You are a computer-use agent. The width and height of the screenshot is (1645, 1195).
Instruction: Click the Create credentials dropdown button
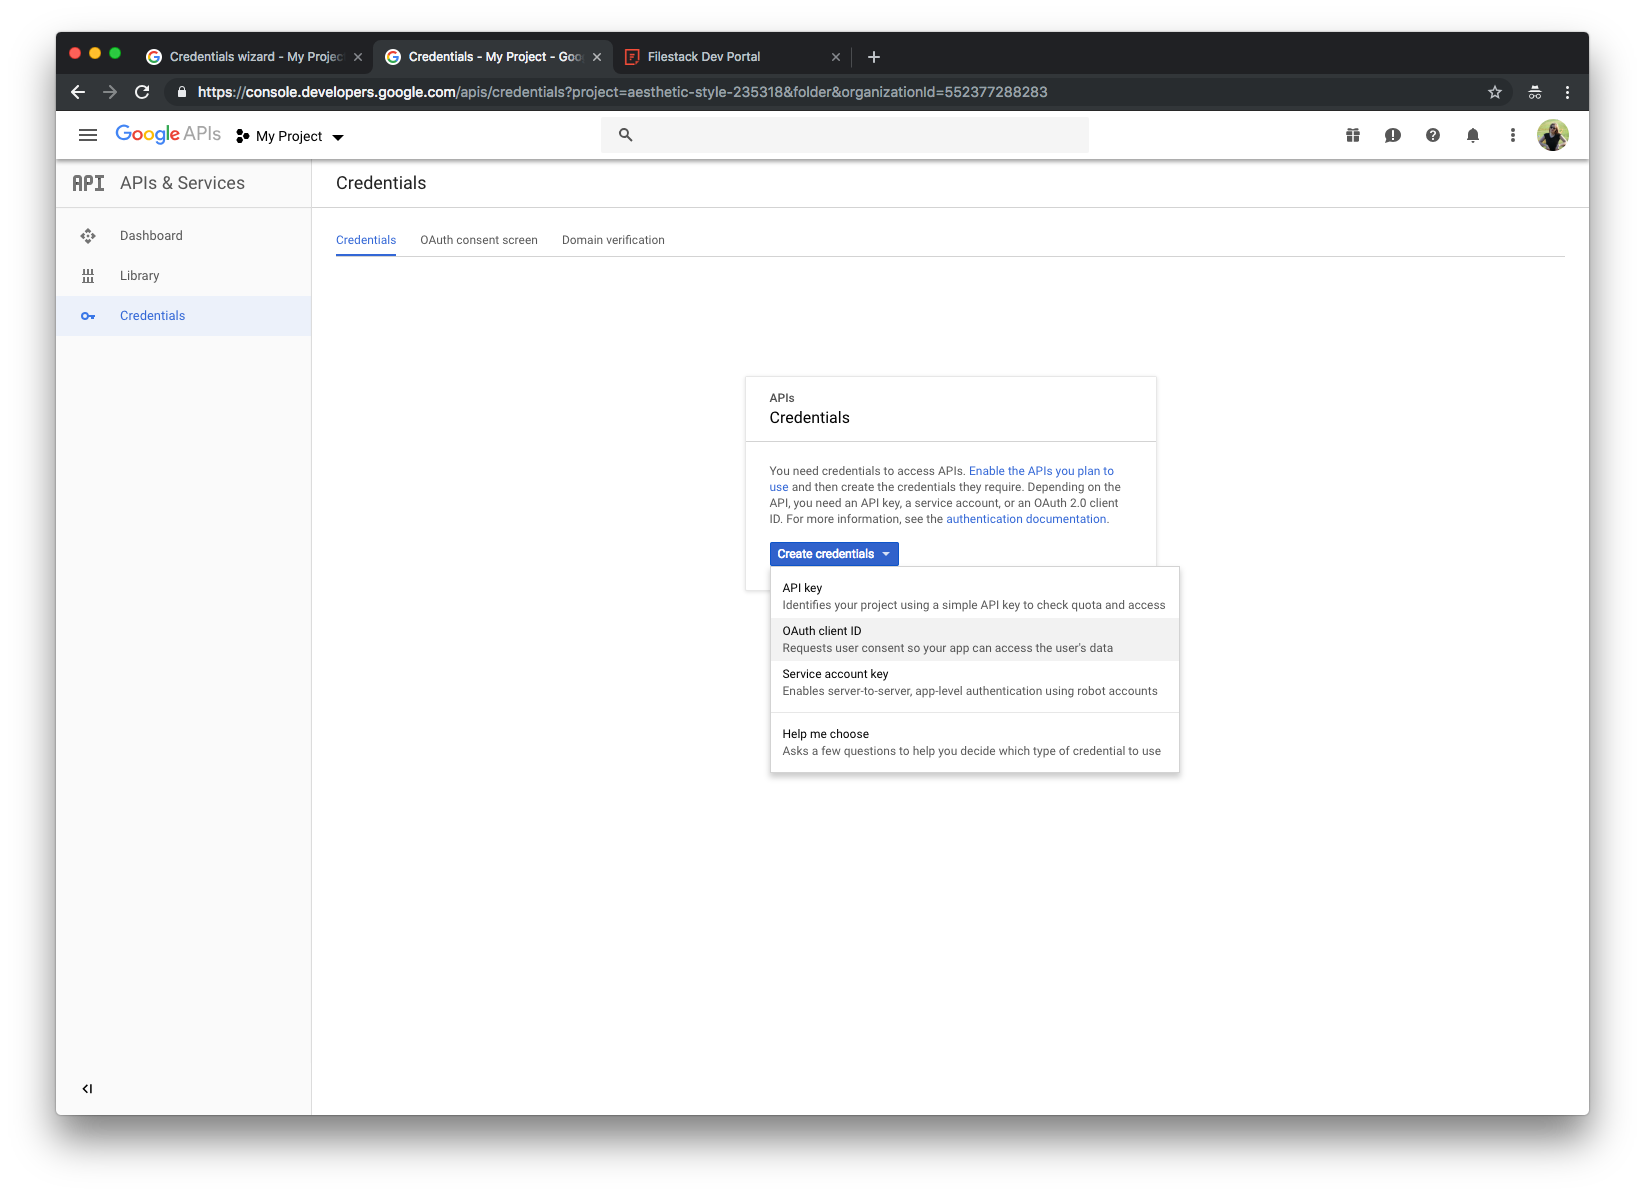(x=834, y=554)
